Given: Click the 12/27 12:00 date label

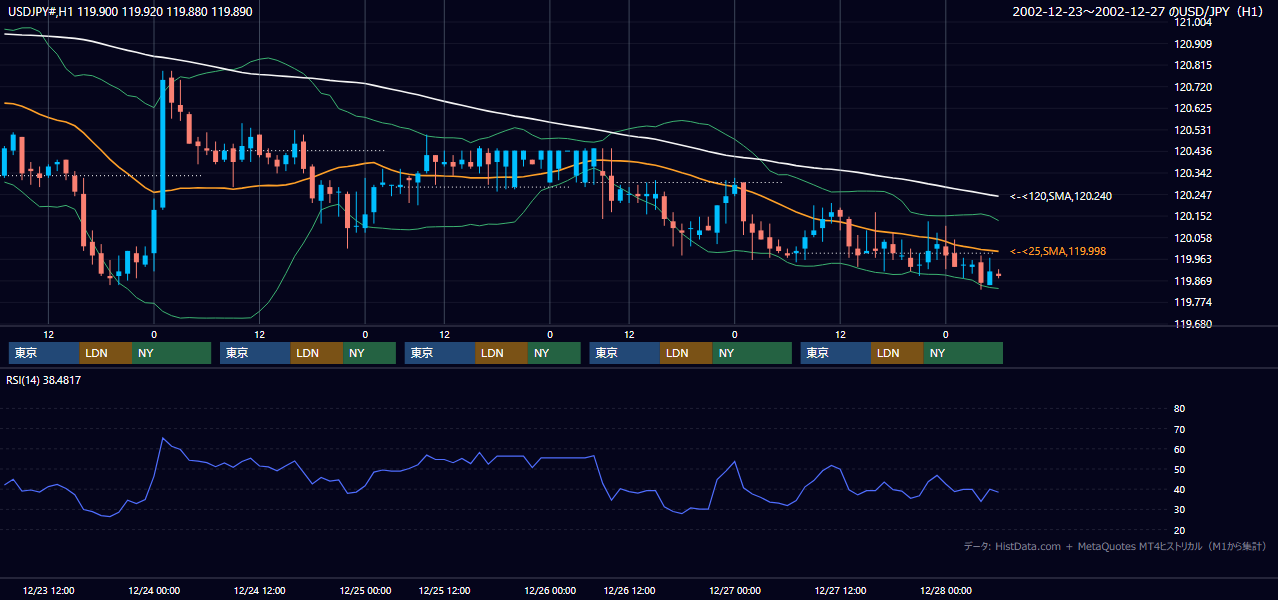Looking at the screenshot, I should [841, 590].
